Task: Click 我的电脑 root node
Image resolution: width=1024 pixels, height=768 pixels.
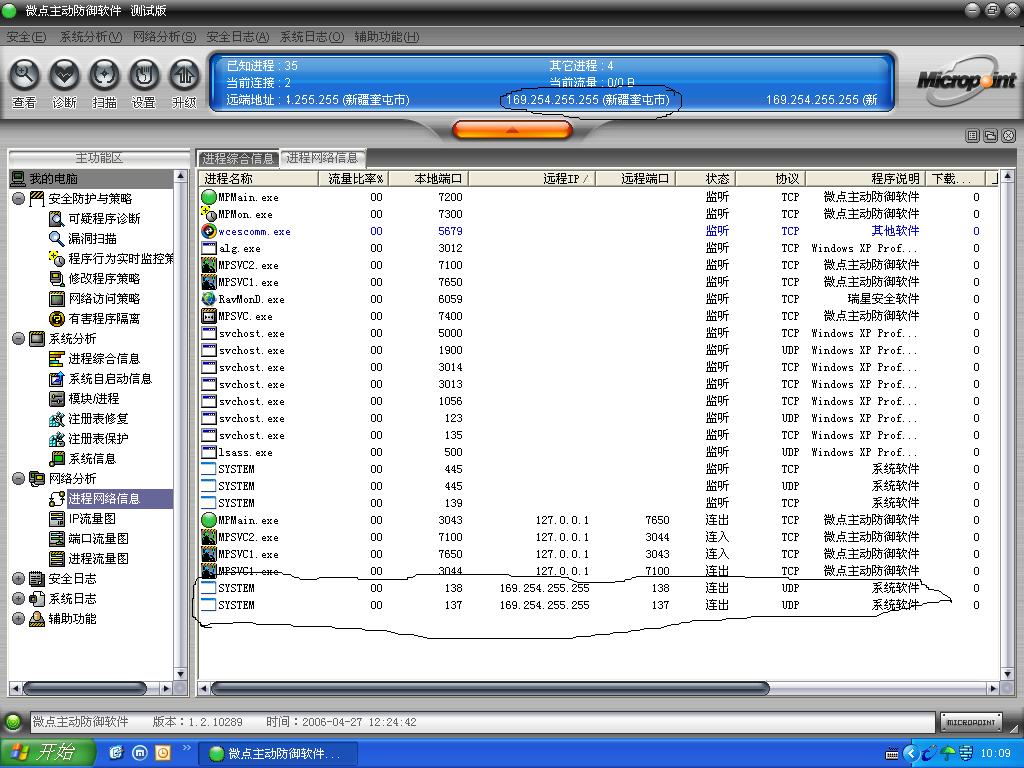Action: pyautogui.click(x=53, y=179)
